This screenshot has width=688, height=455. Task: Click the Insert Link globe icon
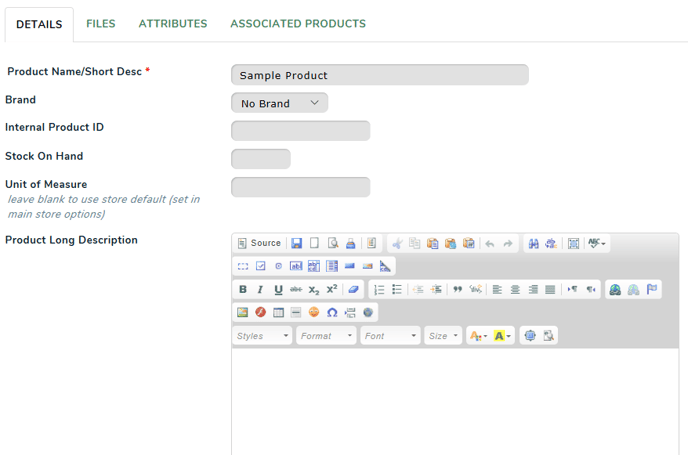pyautogui.click(x=615, y=290)
